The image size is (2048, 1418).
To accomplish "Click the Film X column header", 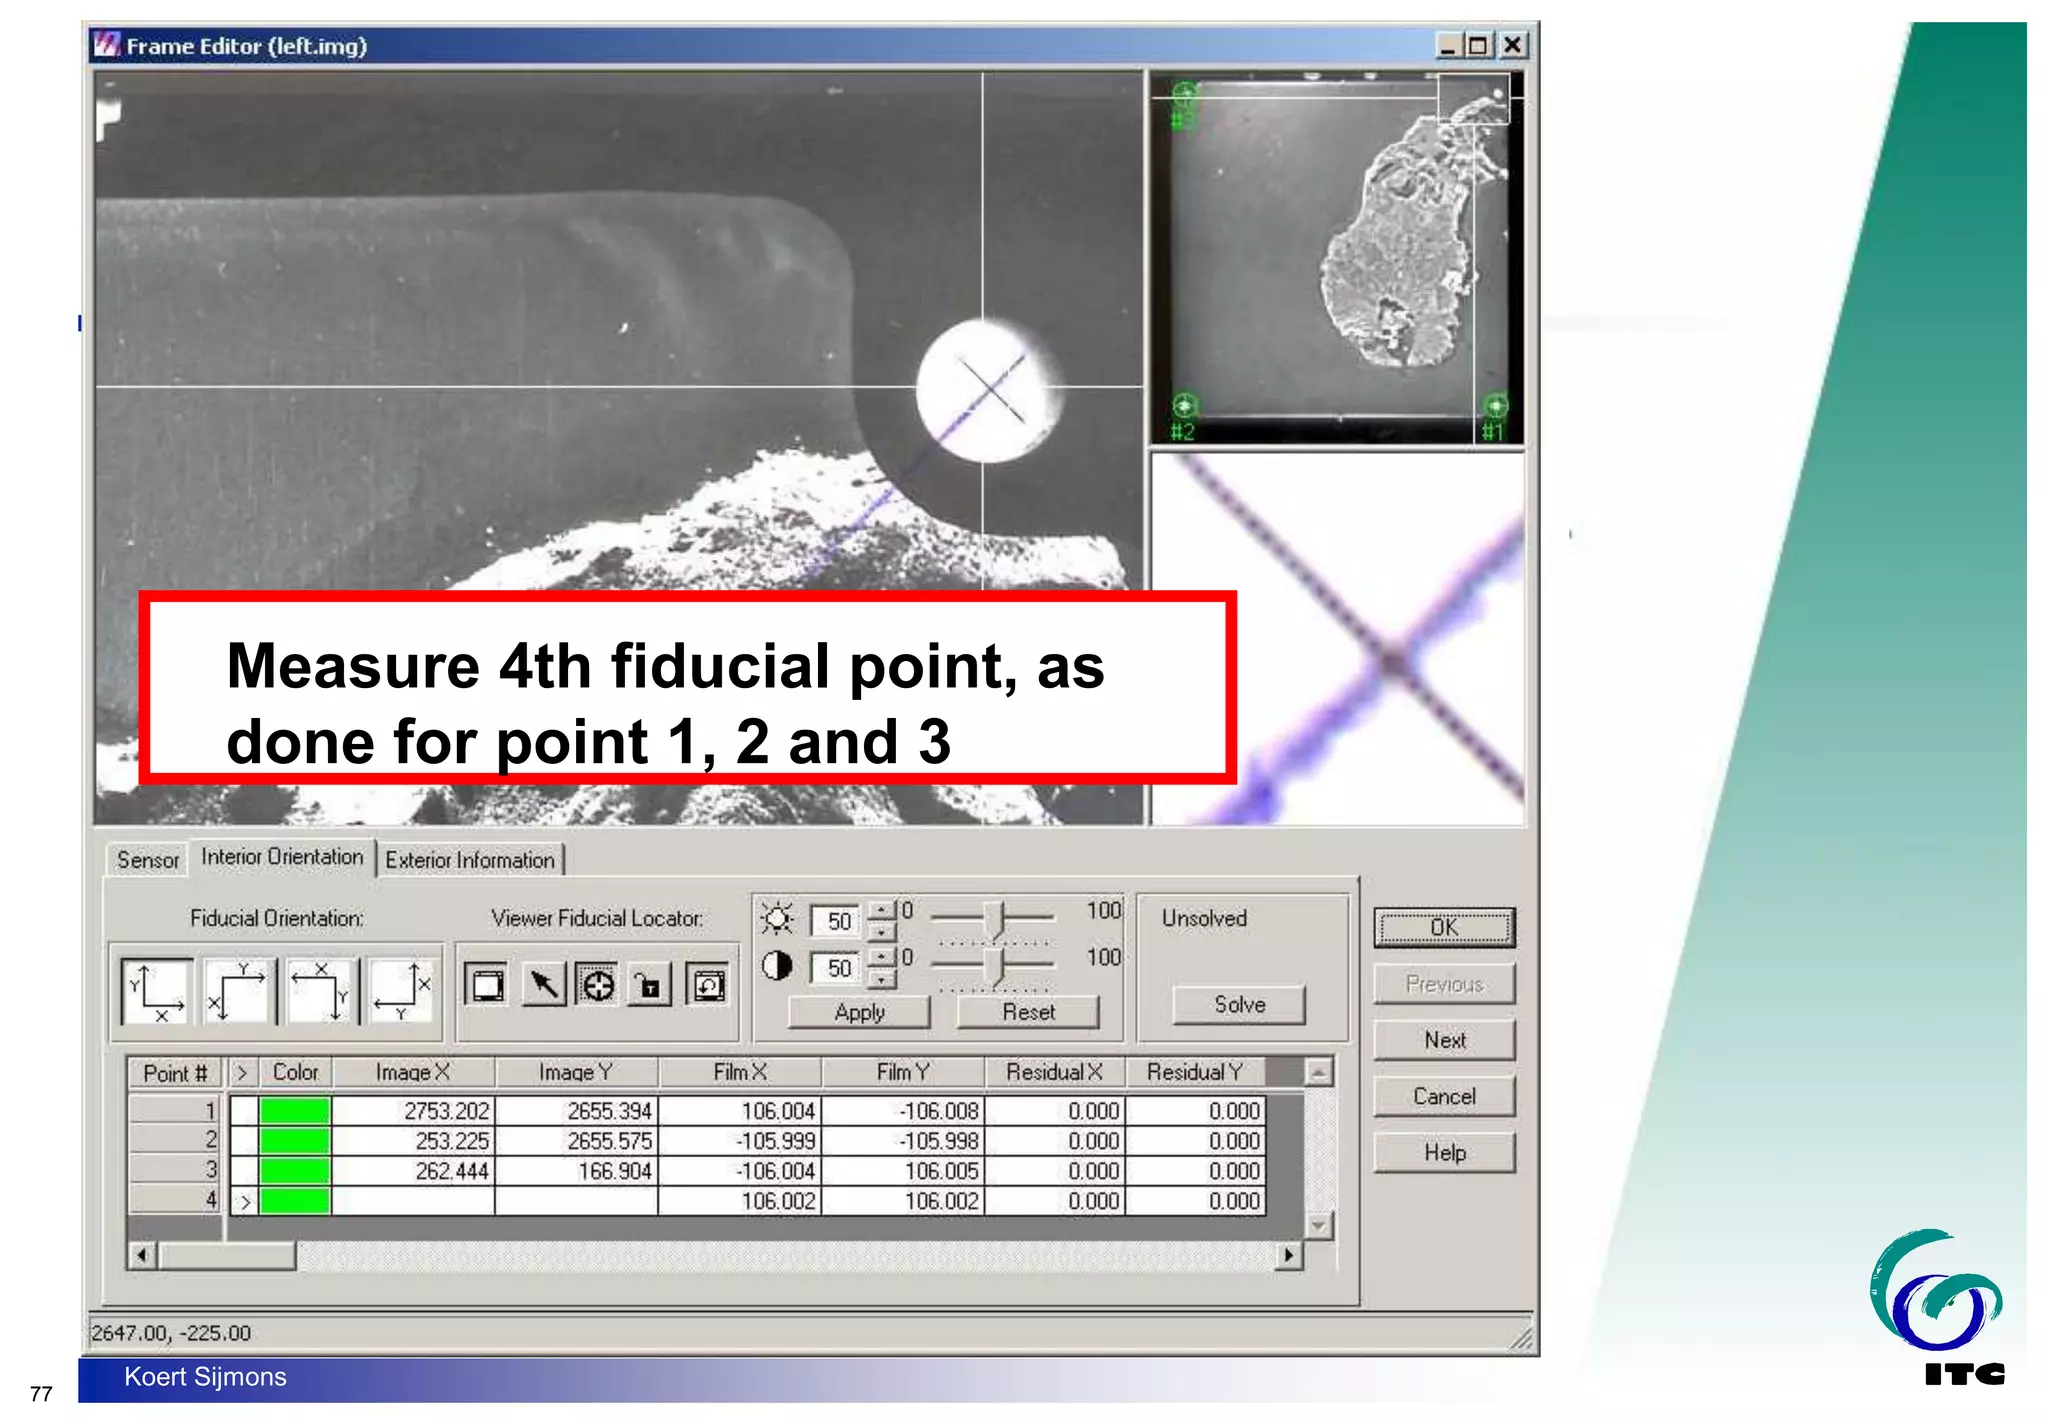I will (x=740, y=1072).
